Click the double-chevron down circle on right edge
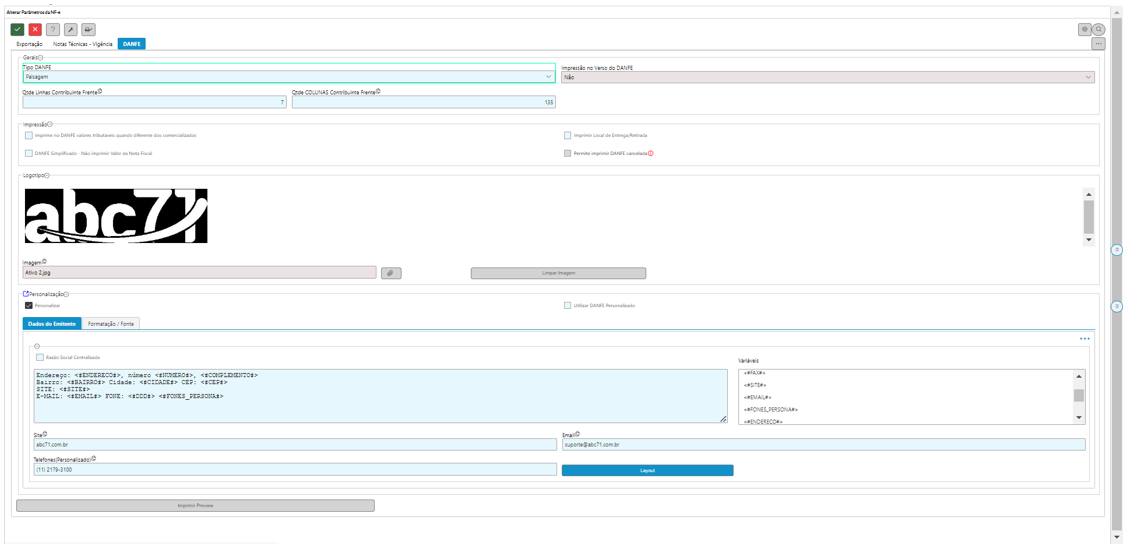This screenshot has width=1125, height=549. [1116, 306]
